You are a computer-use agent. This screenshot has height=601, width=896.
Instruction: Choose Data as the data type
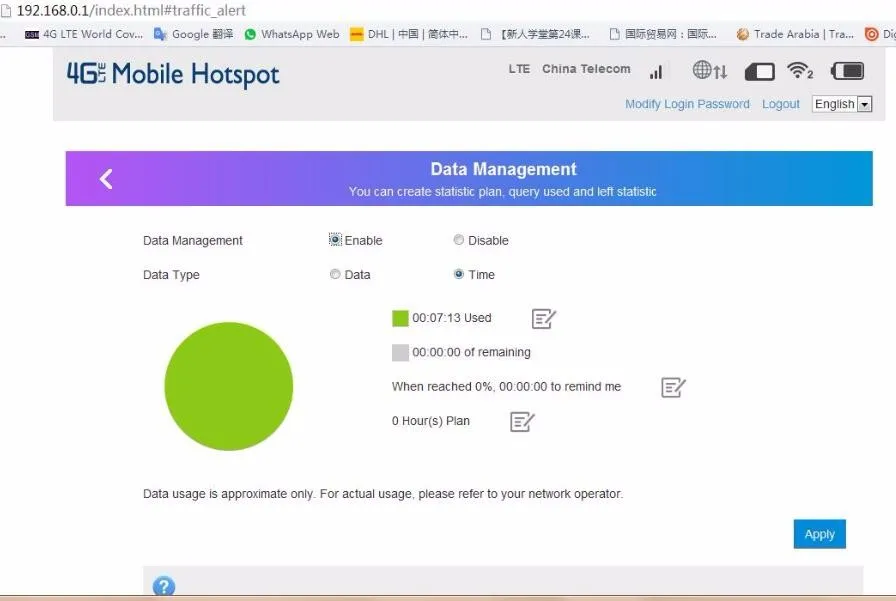[335, 274]
